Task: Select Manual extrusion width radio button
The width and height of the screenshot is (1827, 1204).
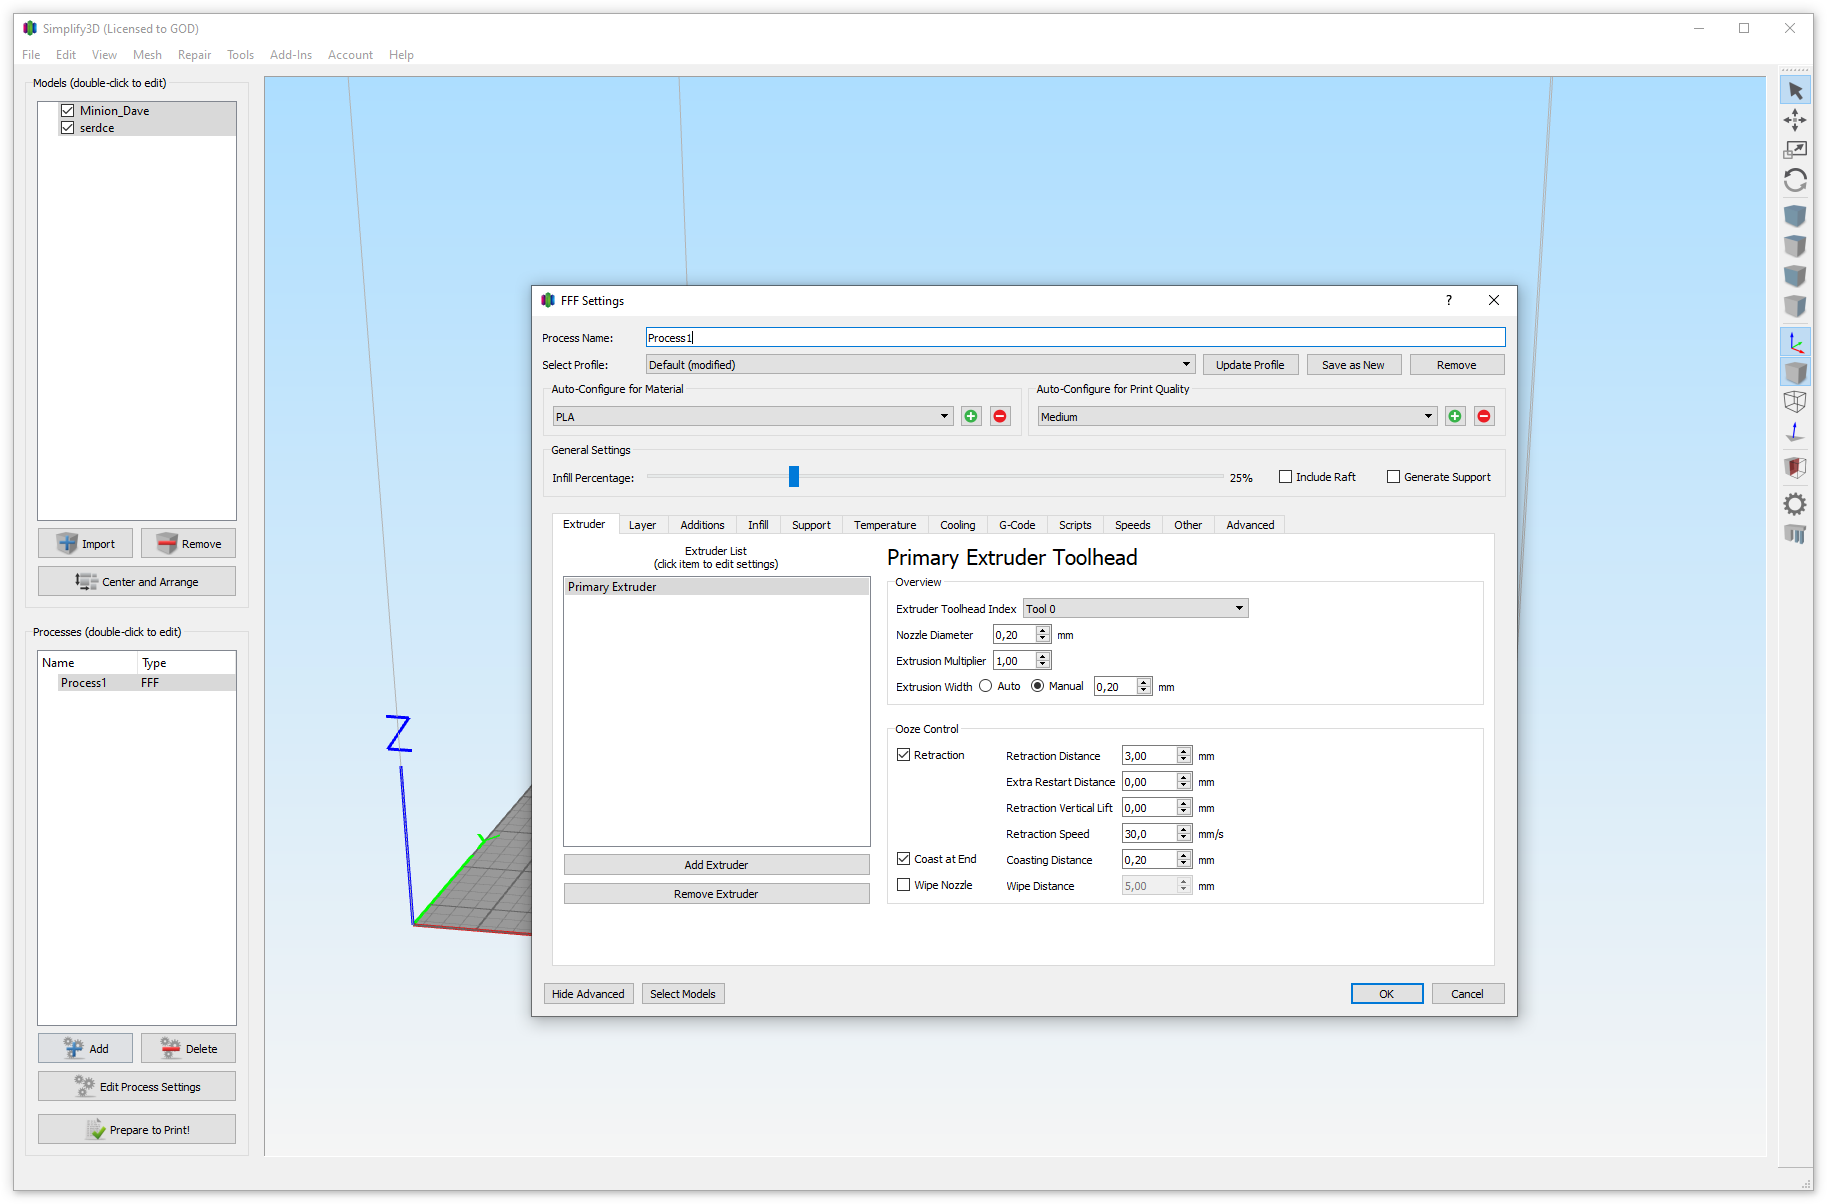Action: pos(1037,686)
